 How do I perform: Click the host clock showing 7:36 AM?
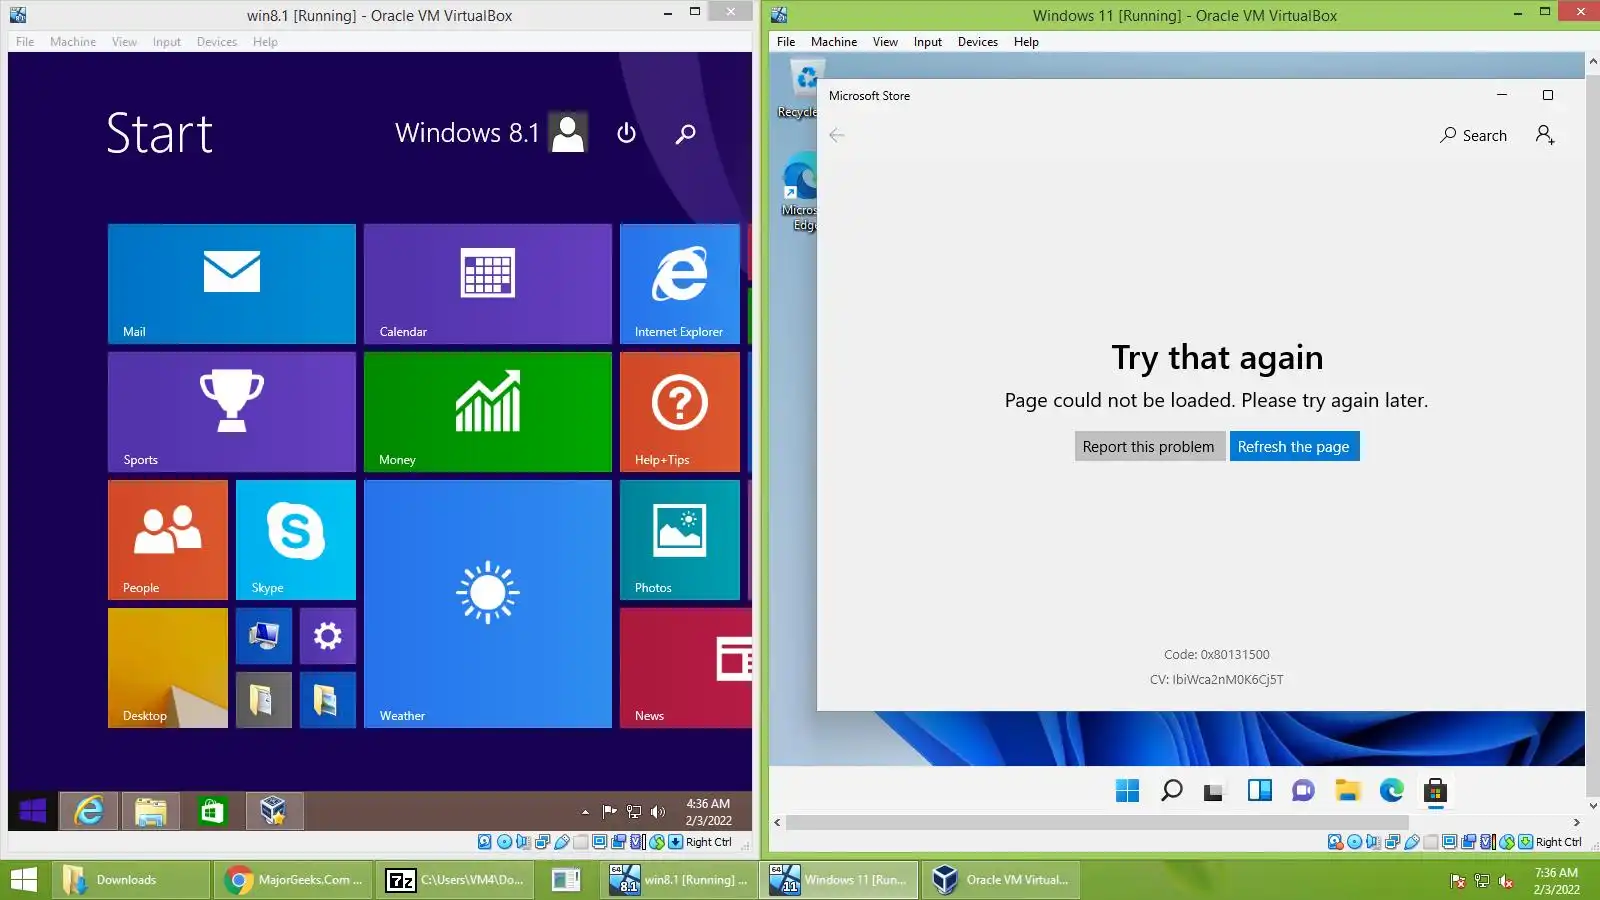(x=1557, y=881)
